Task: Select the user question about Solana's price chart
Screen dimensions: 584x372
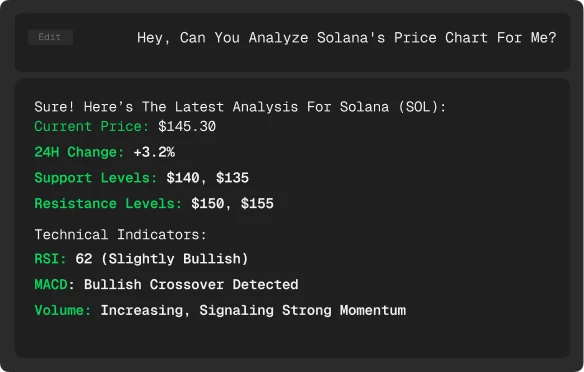Action: (346, 38)
